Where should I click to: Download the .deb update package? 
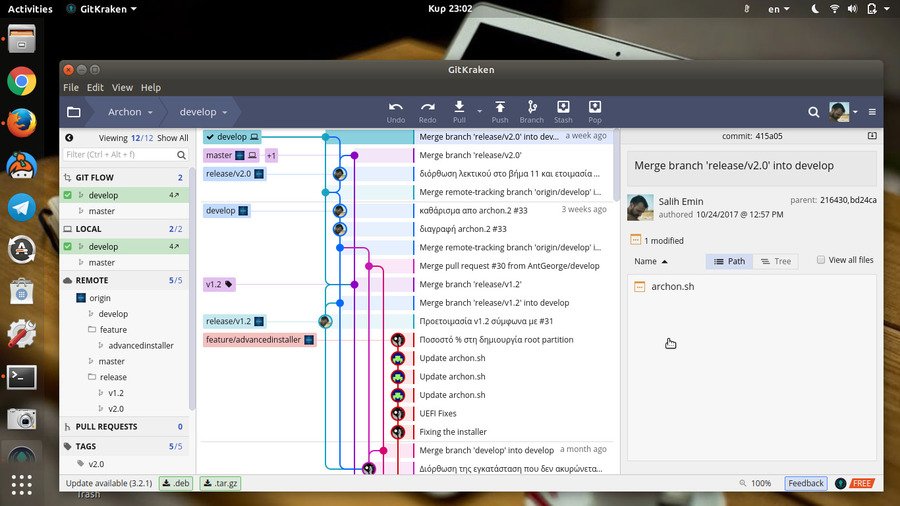pyautogui.click(x=175, y=483)
